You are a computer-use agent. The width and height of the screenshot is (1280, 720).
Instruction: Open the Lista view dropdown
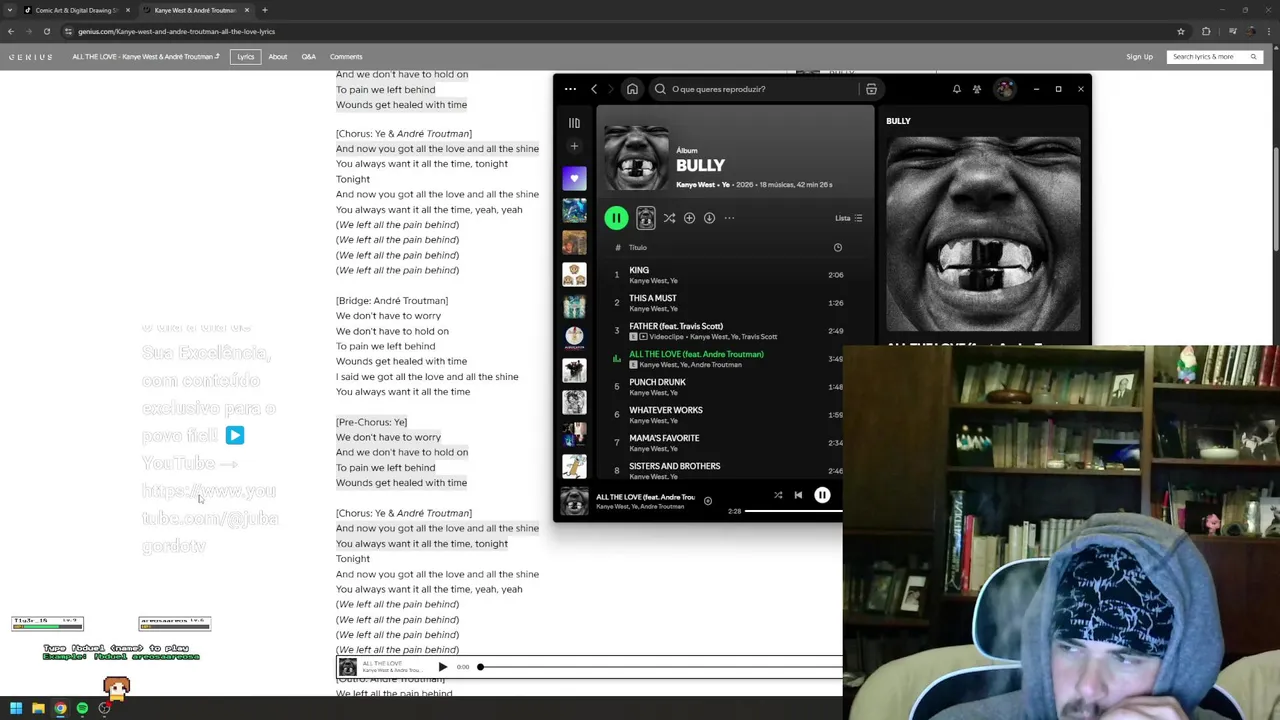pos(849,218)
